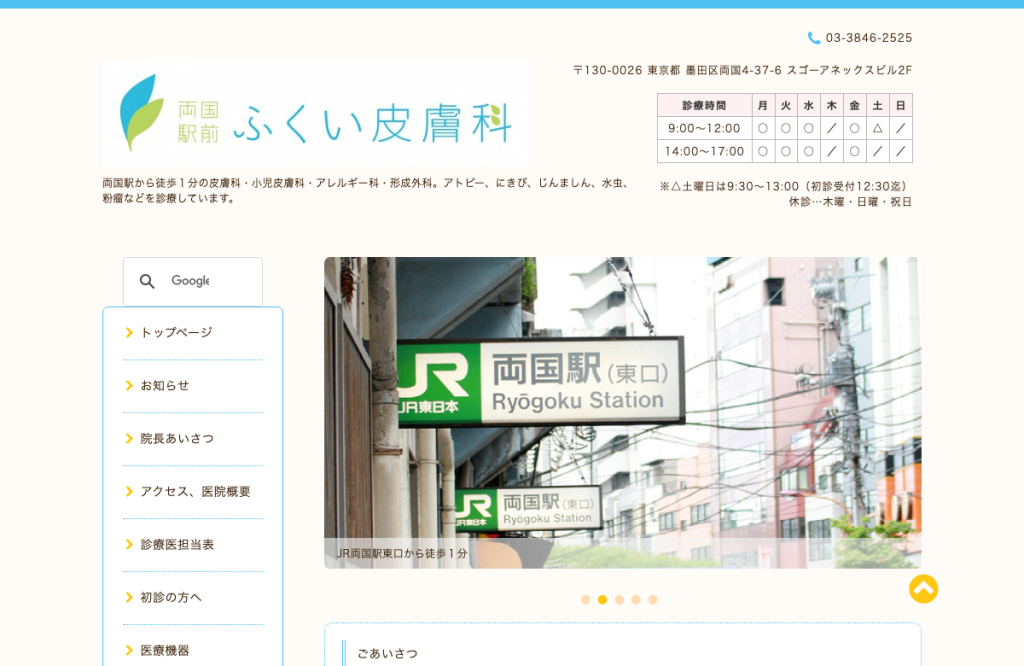Click the arrow icon beside 診療医担当表
This screenshot has height=666, width=1024.
point(129,544)
